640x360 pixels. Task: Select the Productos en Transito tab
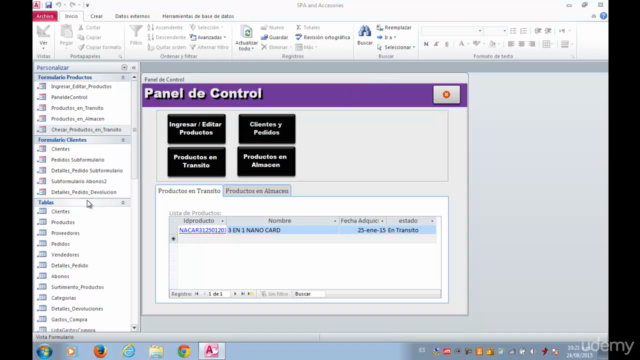tap(189, 191)
